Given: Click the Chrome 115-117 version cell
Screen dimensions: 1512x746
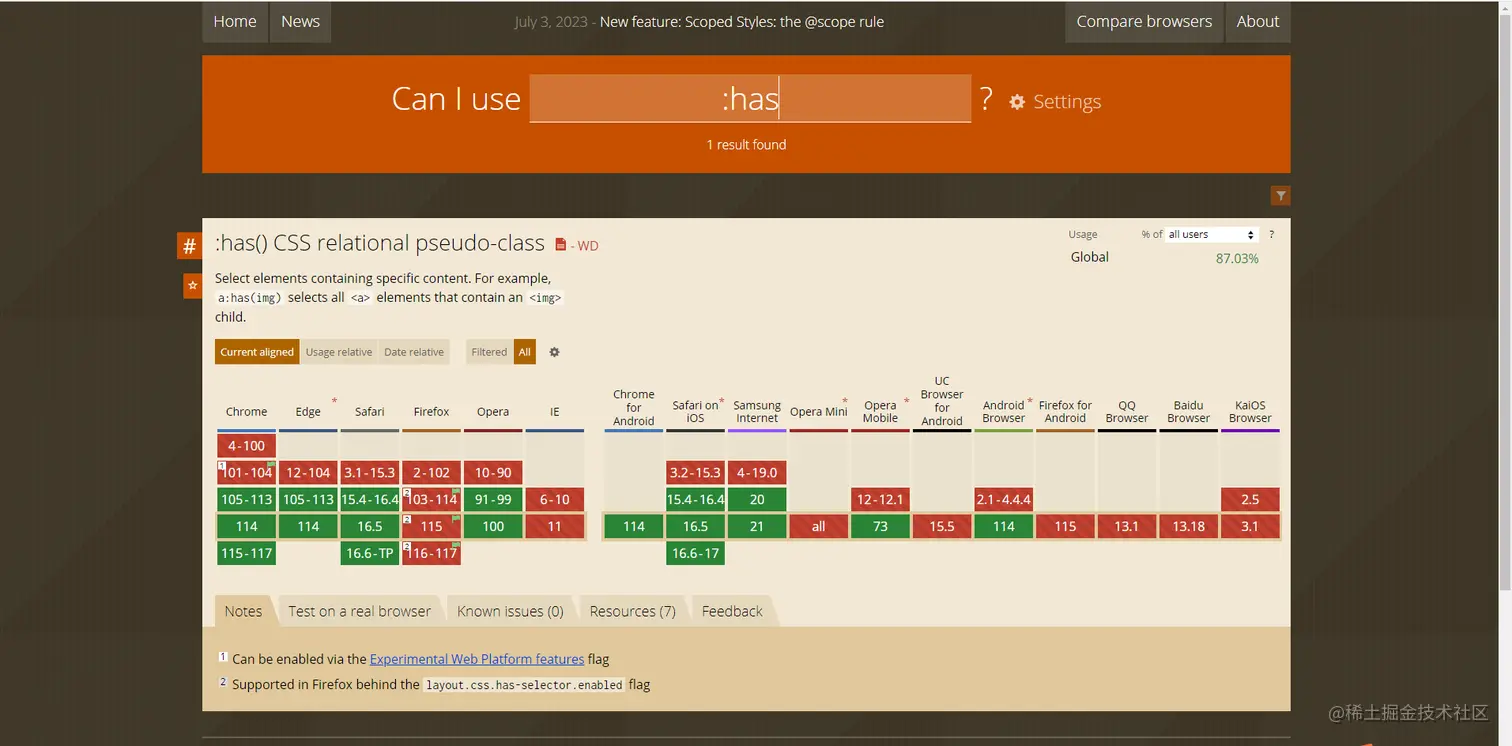Looking at the screenshot, I should coord(246,553).
